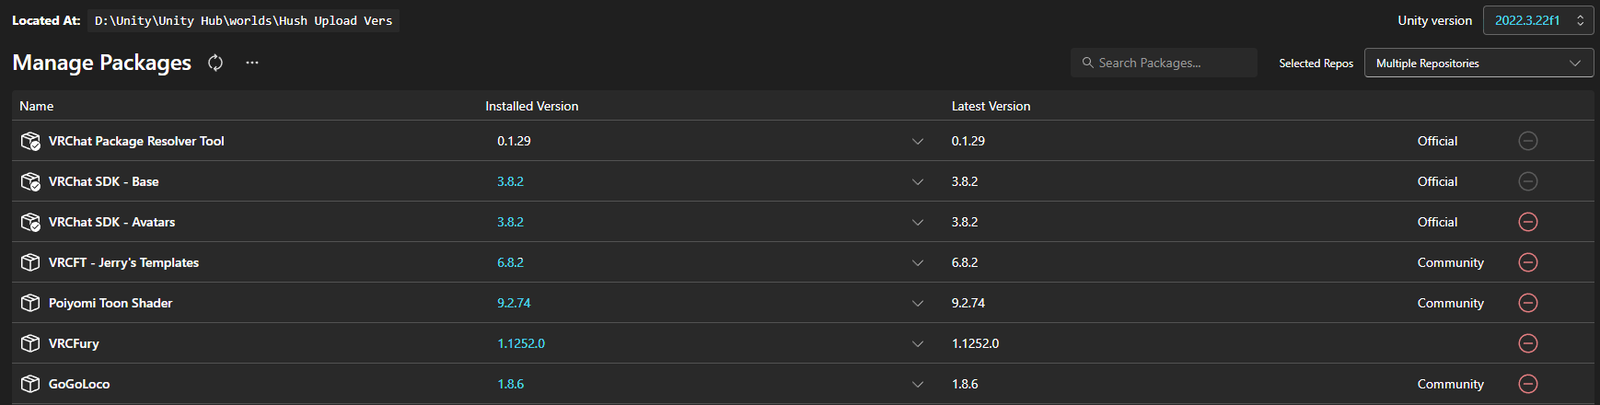
Task: Sort by the Name column header
Action: click(x=37, y=106)
